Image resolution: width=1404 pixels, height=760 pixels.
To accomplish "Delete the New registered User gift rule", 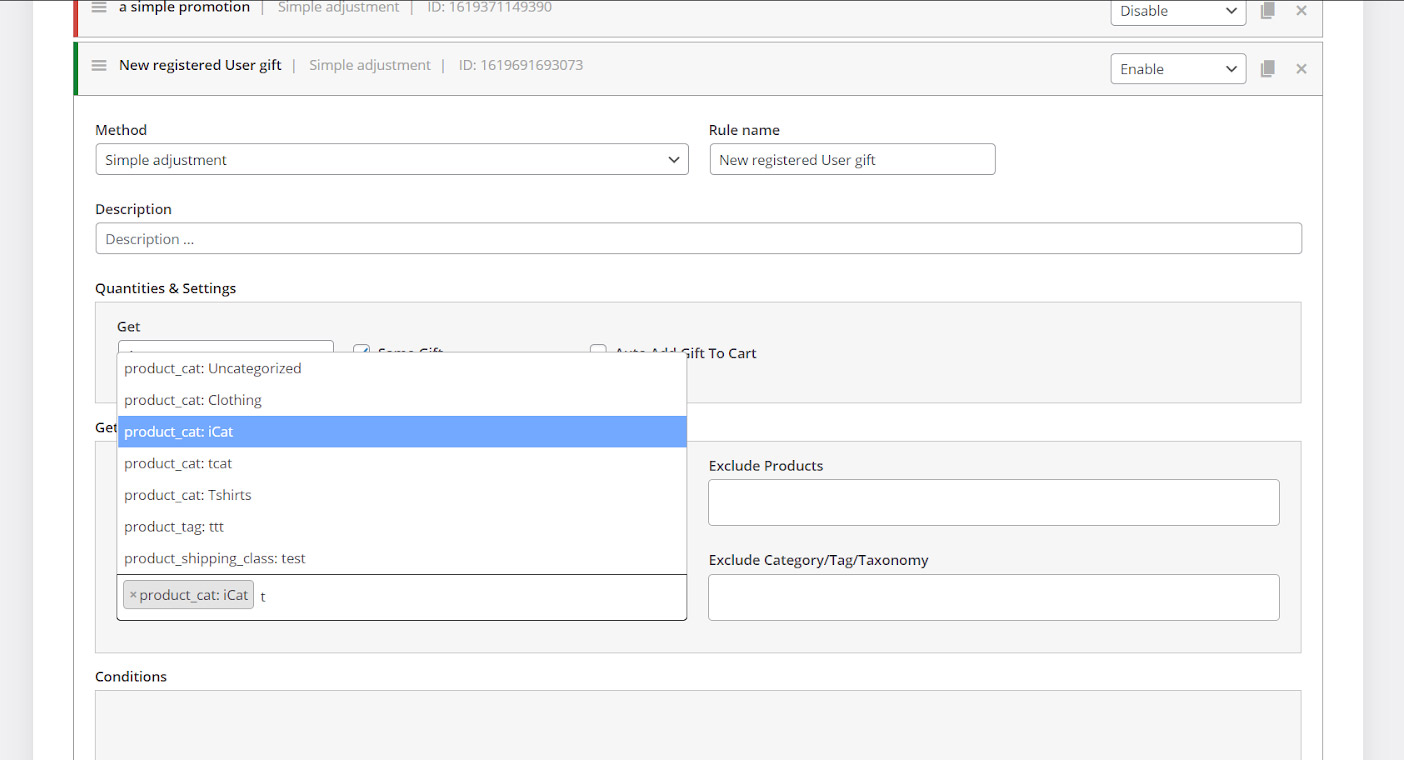I will click(x=1301, y=69).
